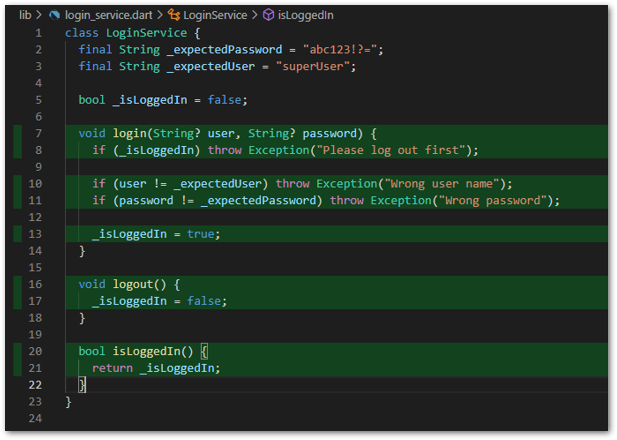Click the logout method name on line 16
This screenshot has height=440, width=617.
tap(133, 284)
